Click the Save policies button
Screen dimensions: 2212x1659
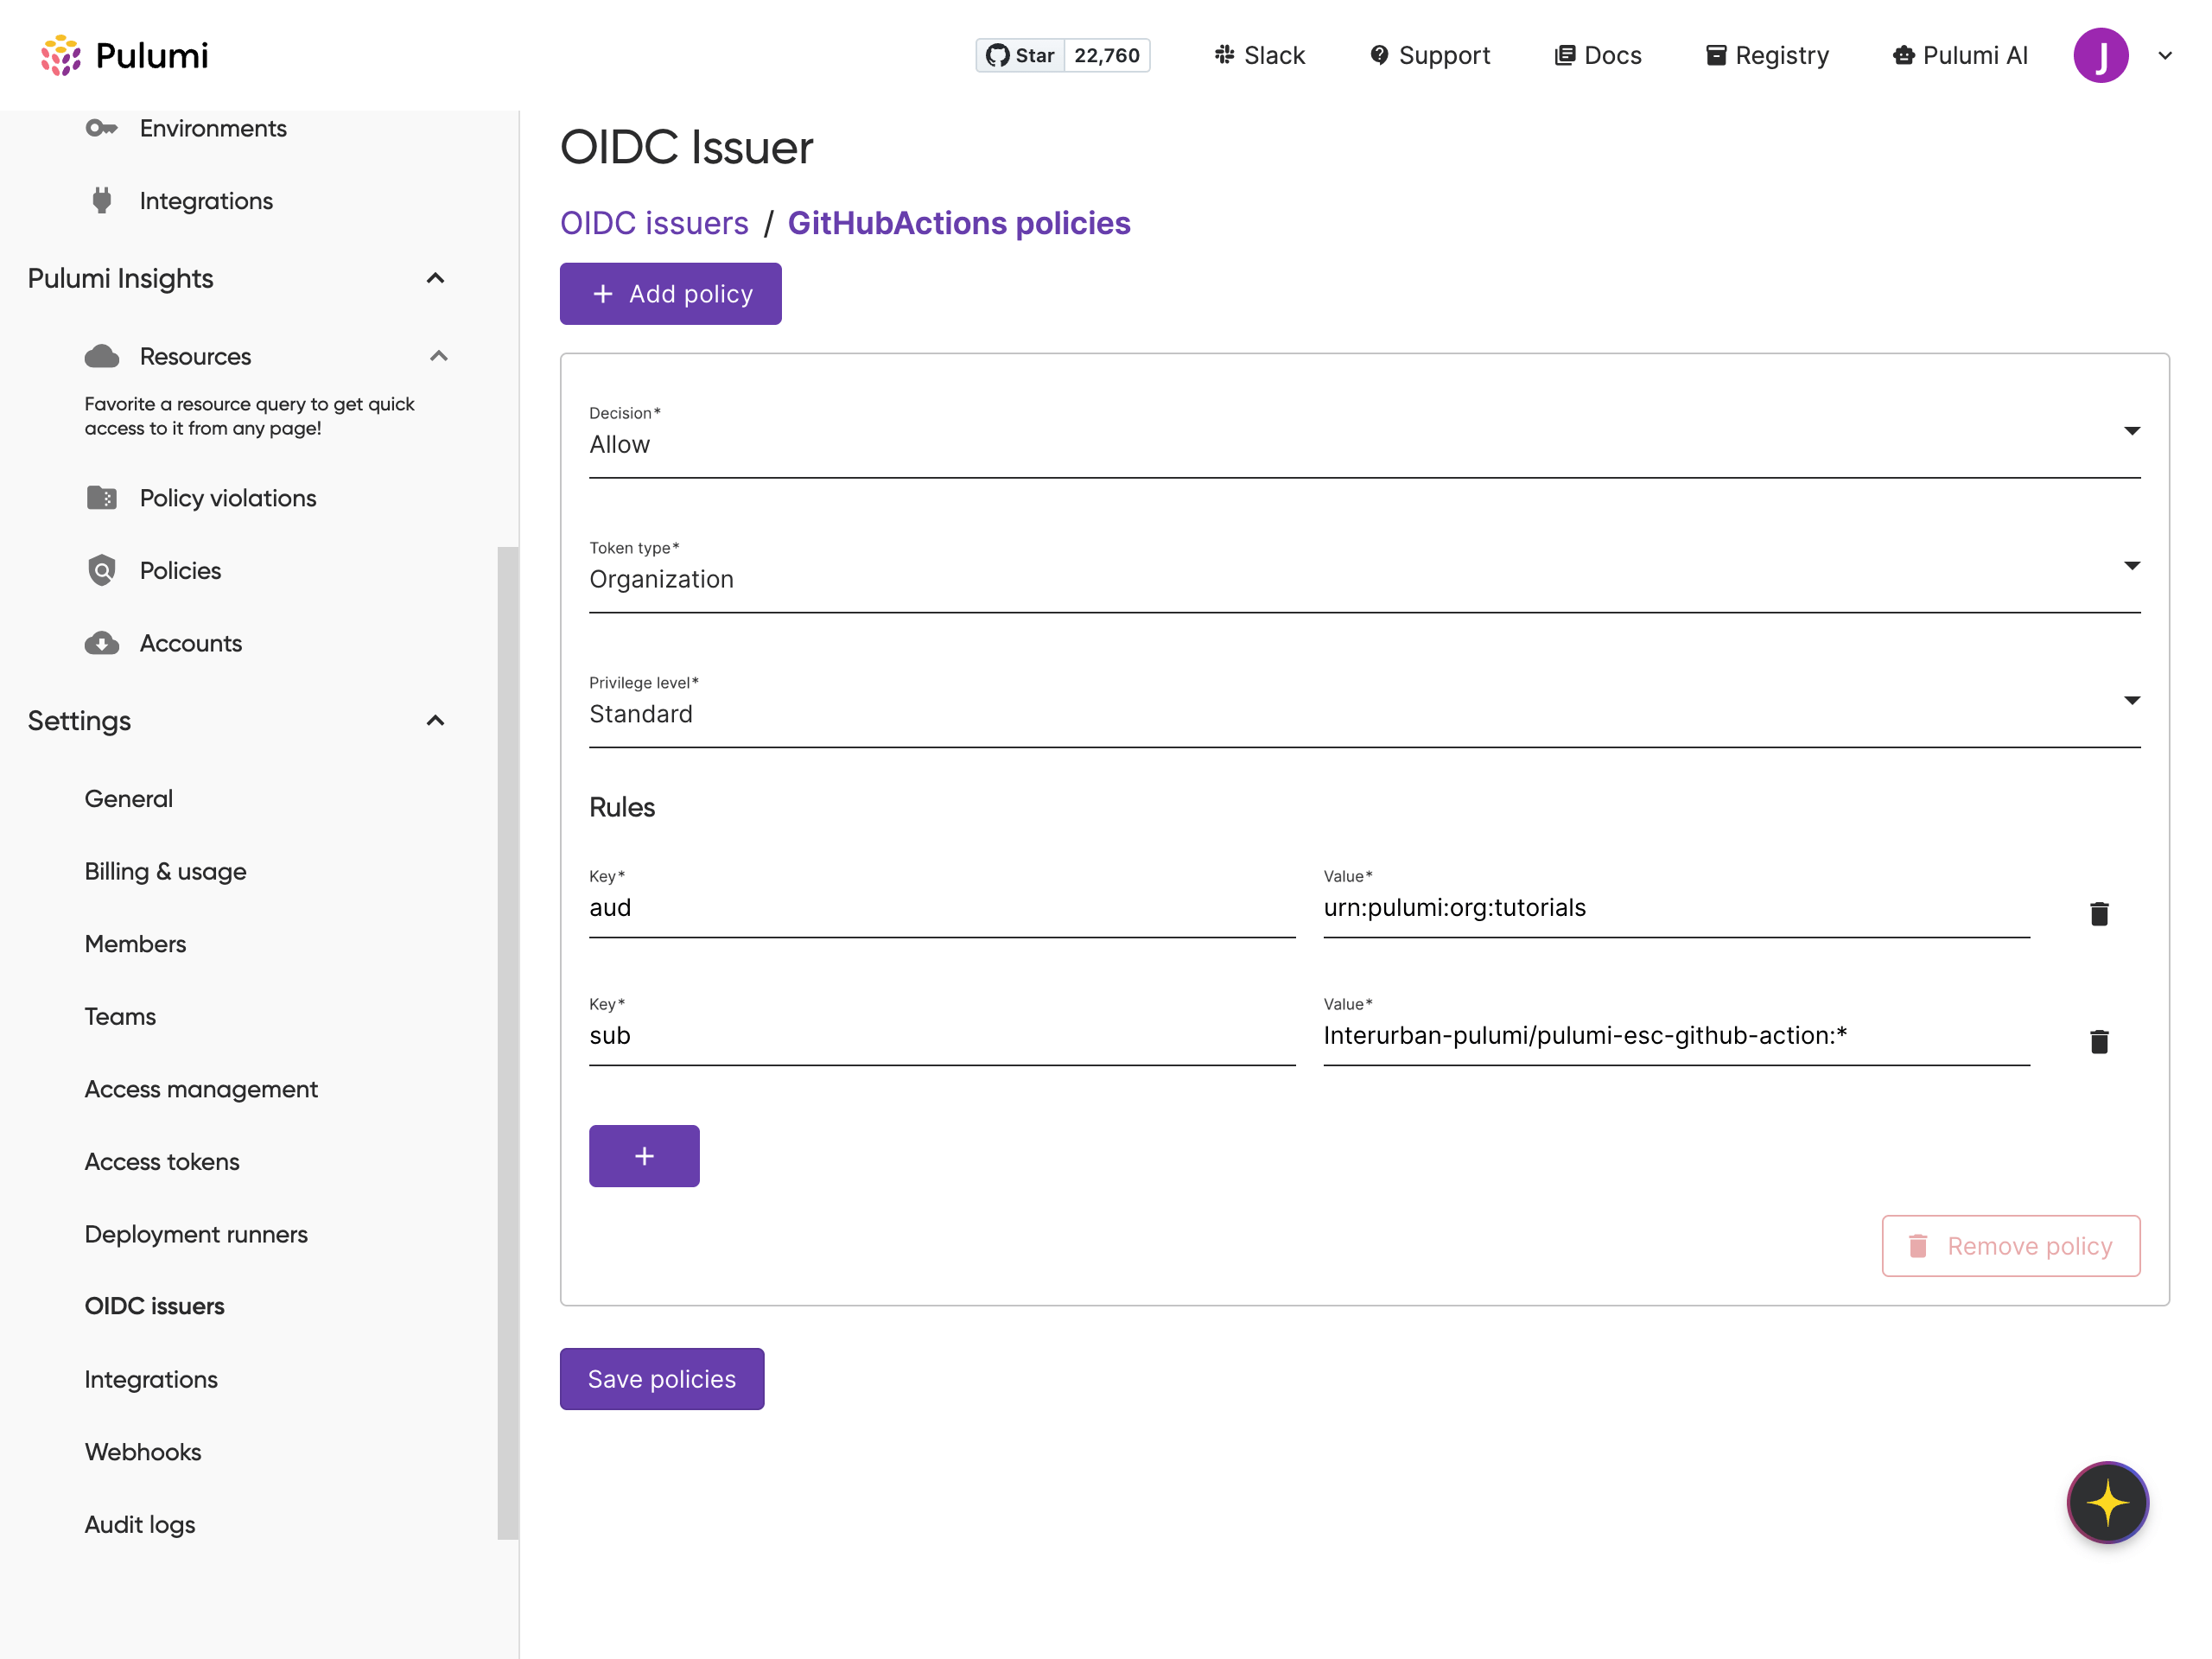(661, 1378)
